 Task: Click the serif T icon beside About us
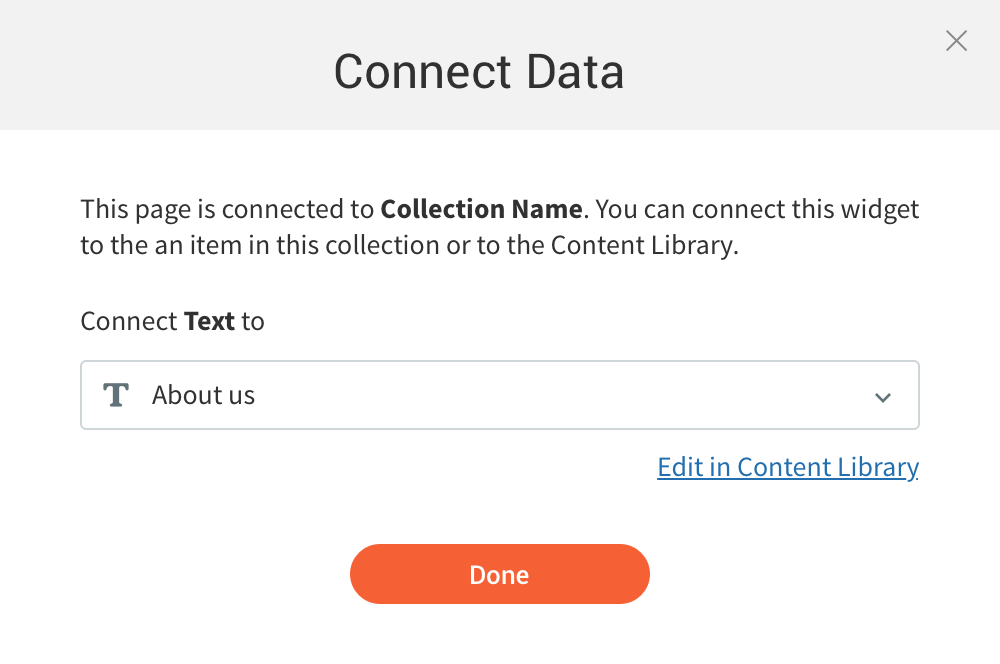click(117, 395)
